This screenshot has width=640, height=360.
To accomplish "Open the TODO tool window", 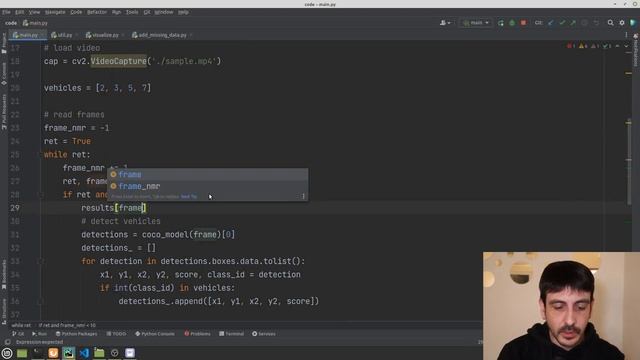I will (116, 334).
